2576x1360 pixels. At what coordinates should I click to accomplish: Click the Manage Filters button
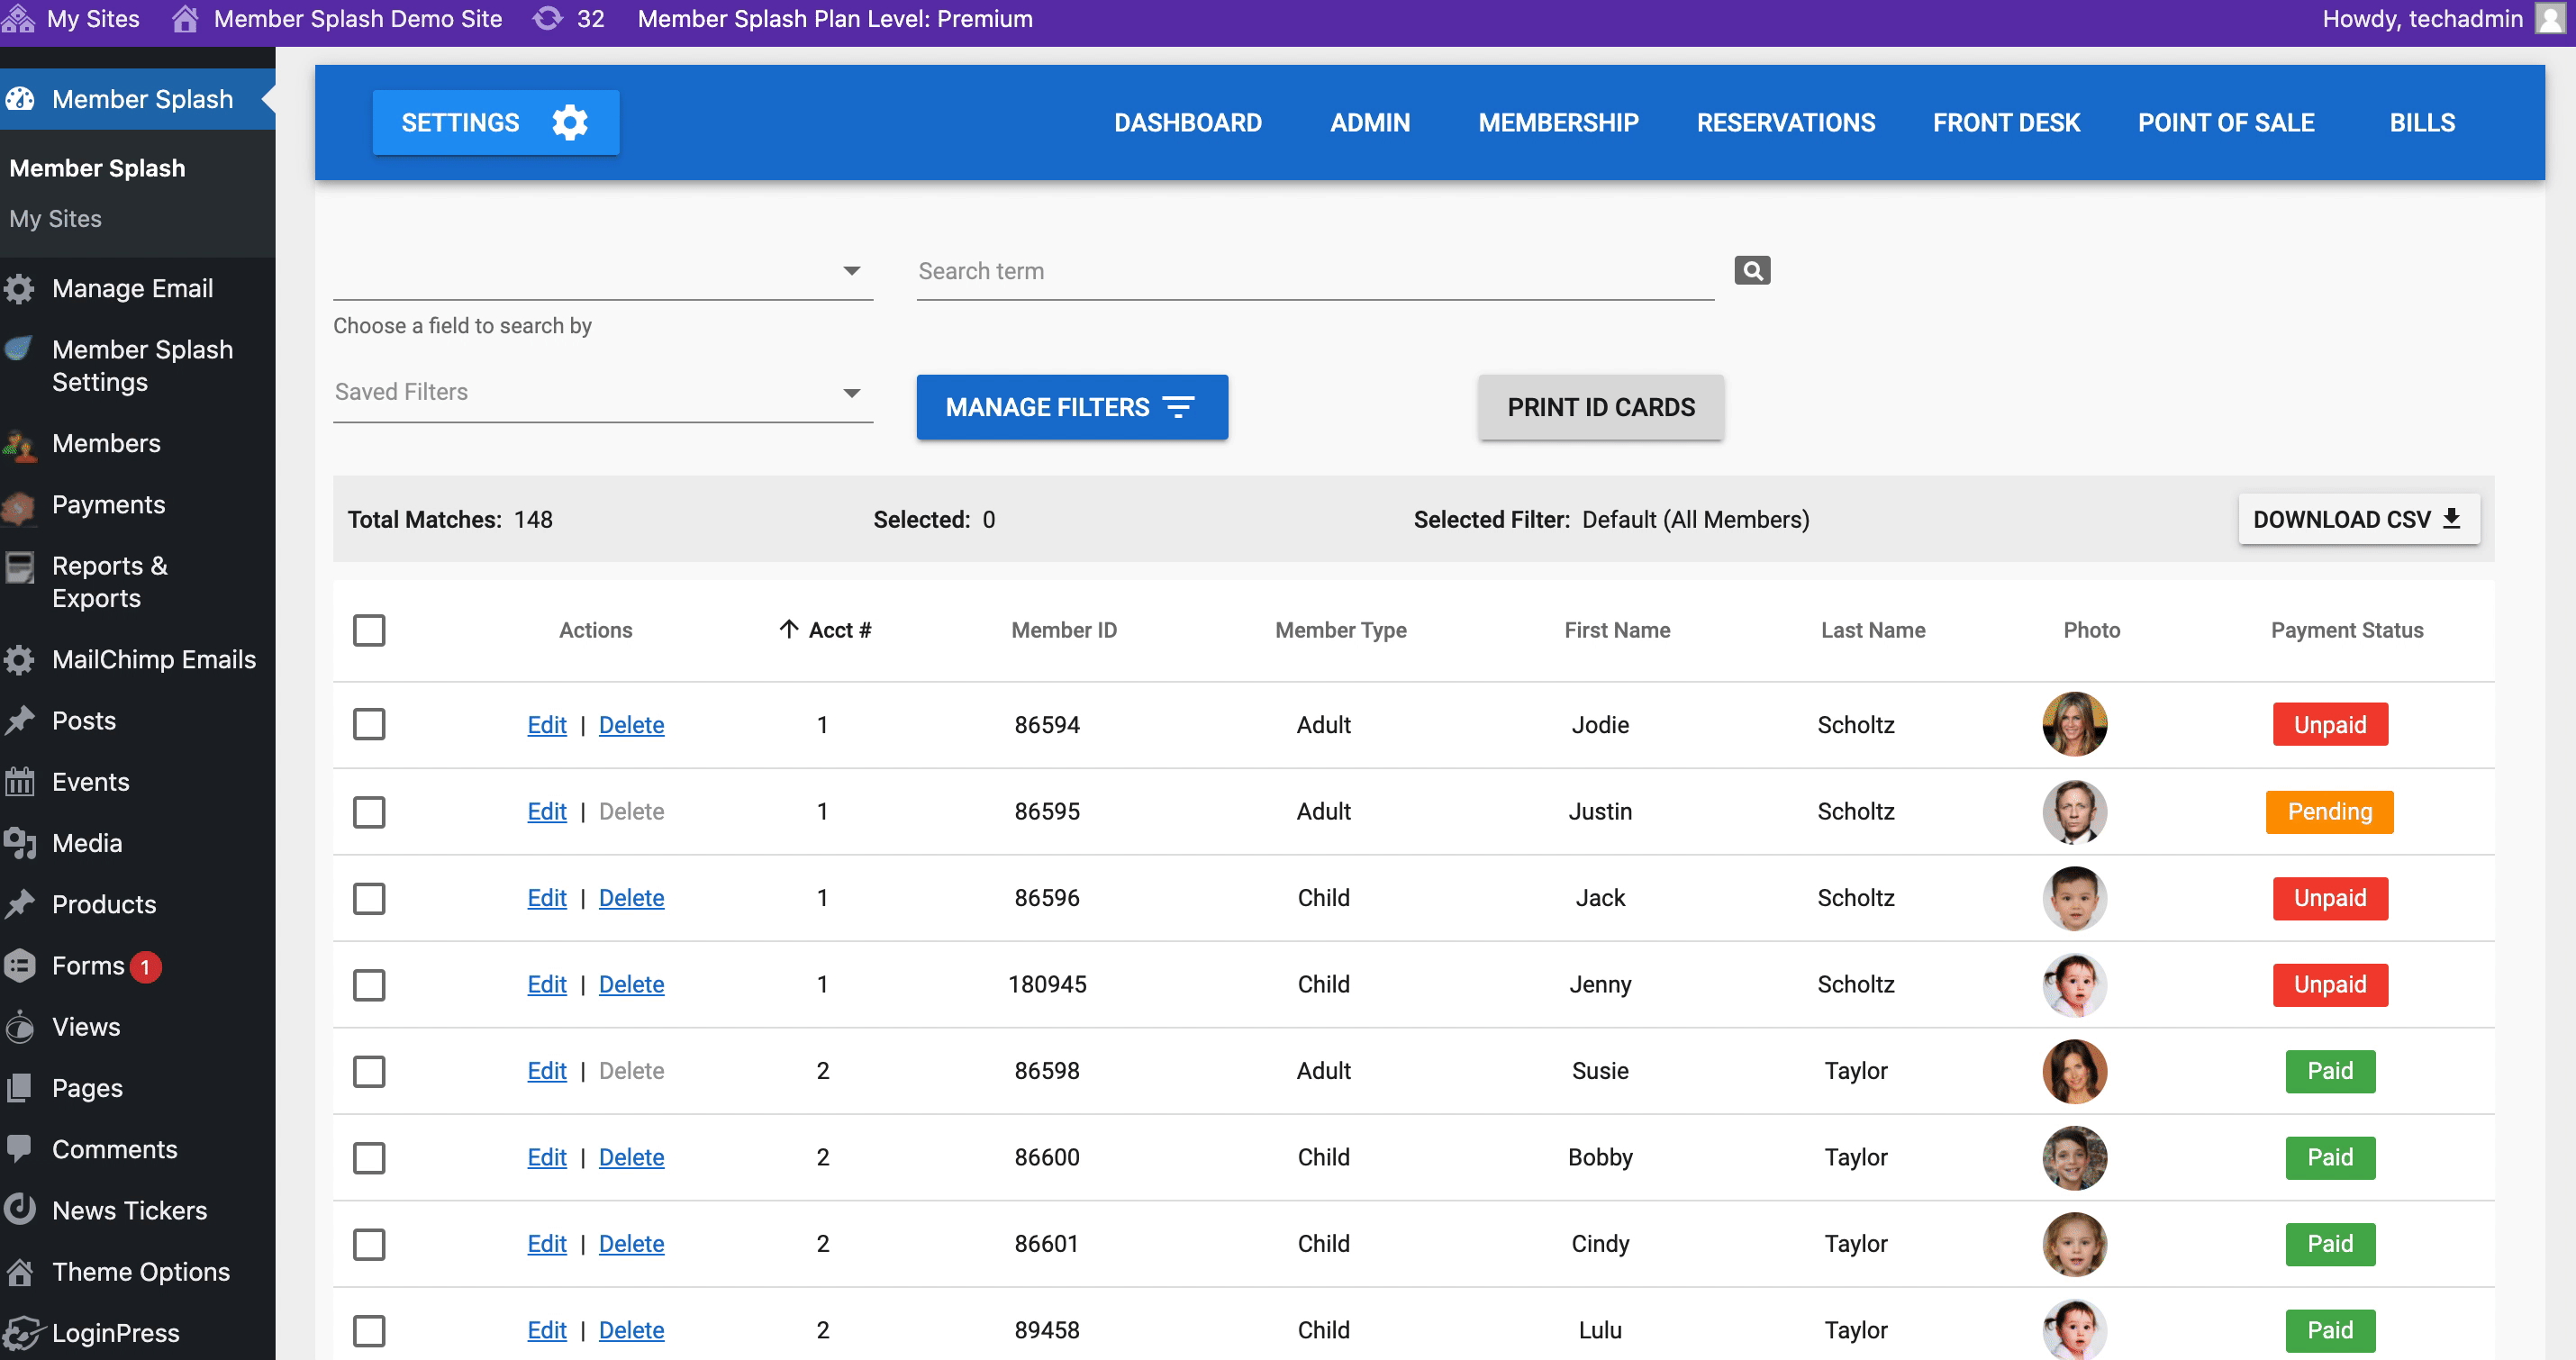click(1072, 407)
